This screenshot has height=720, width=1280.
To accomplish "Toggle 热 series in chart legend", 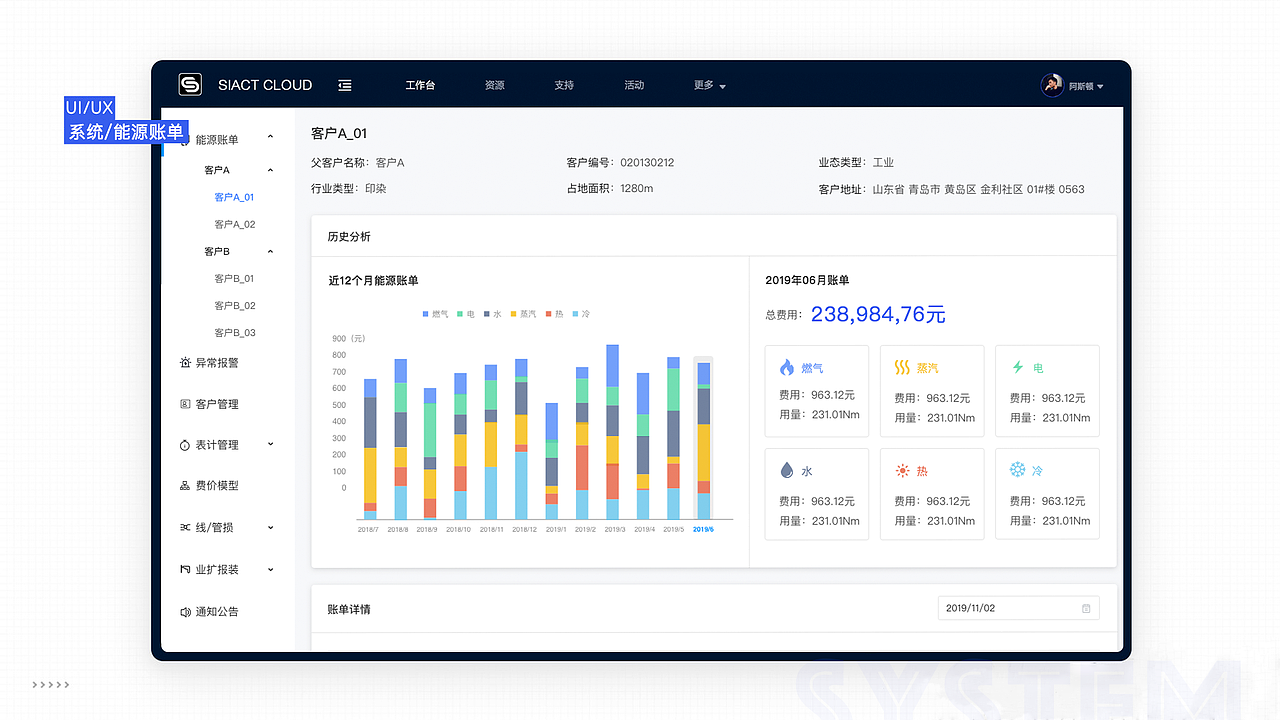I will click(554, 314).
